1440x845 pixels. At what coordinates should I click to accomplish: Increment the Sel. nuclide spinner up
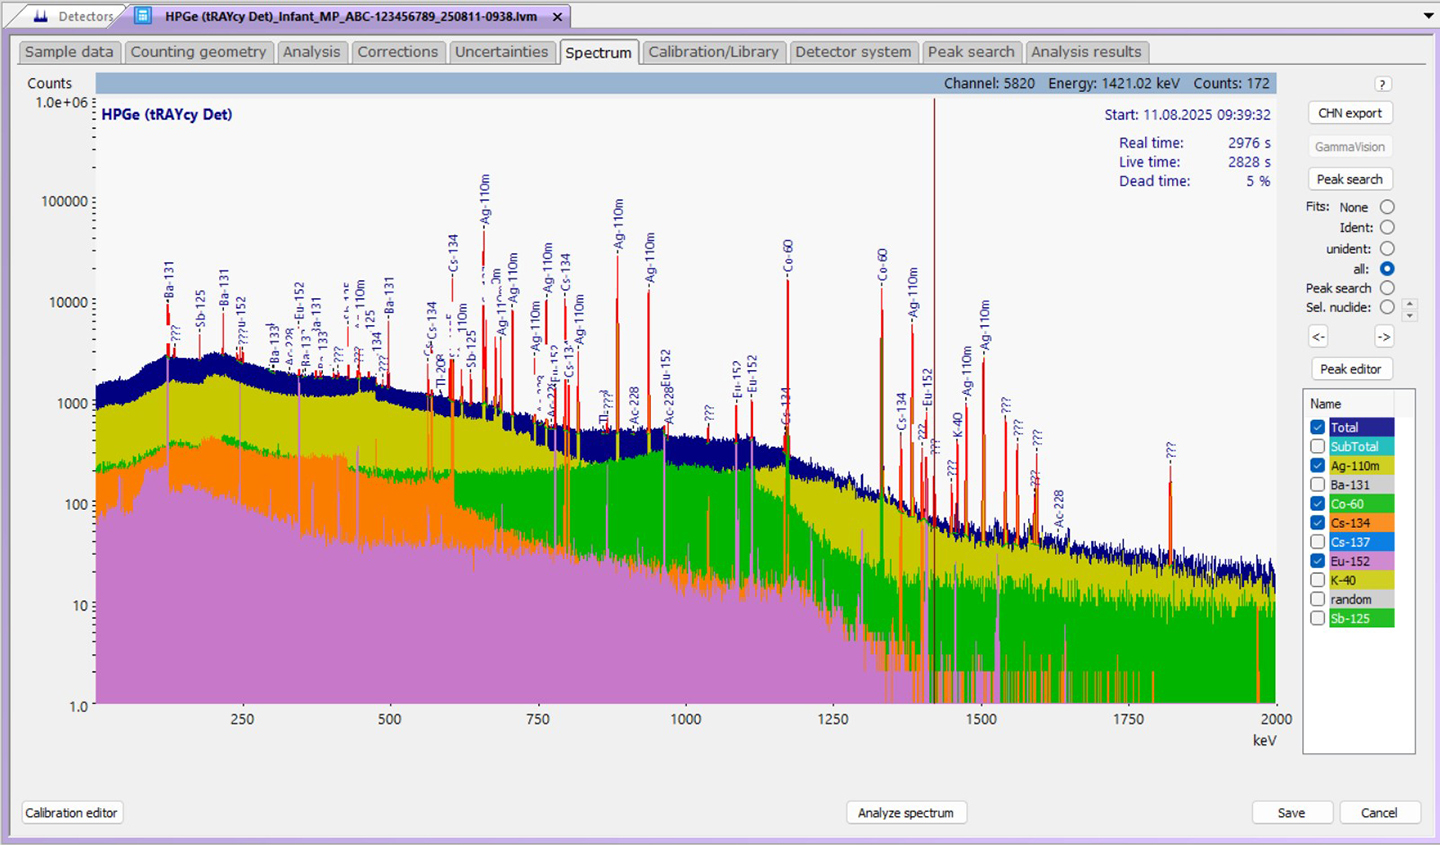tap(1410, 303)
